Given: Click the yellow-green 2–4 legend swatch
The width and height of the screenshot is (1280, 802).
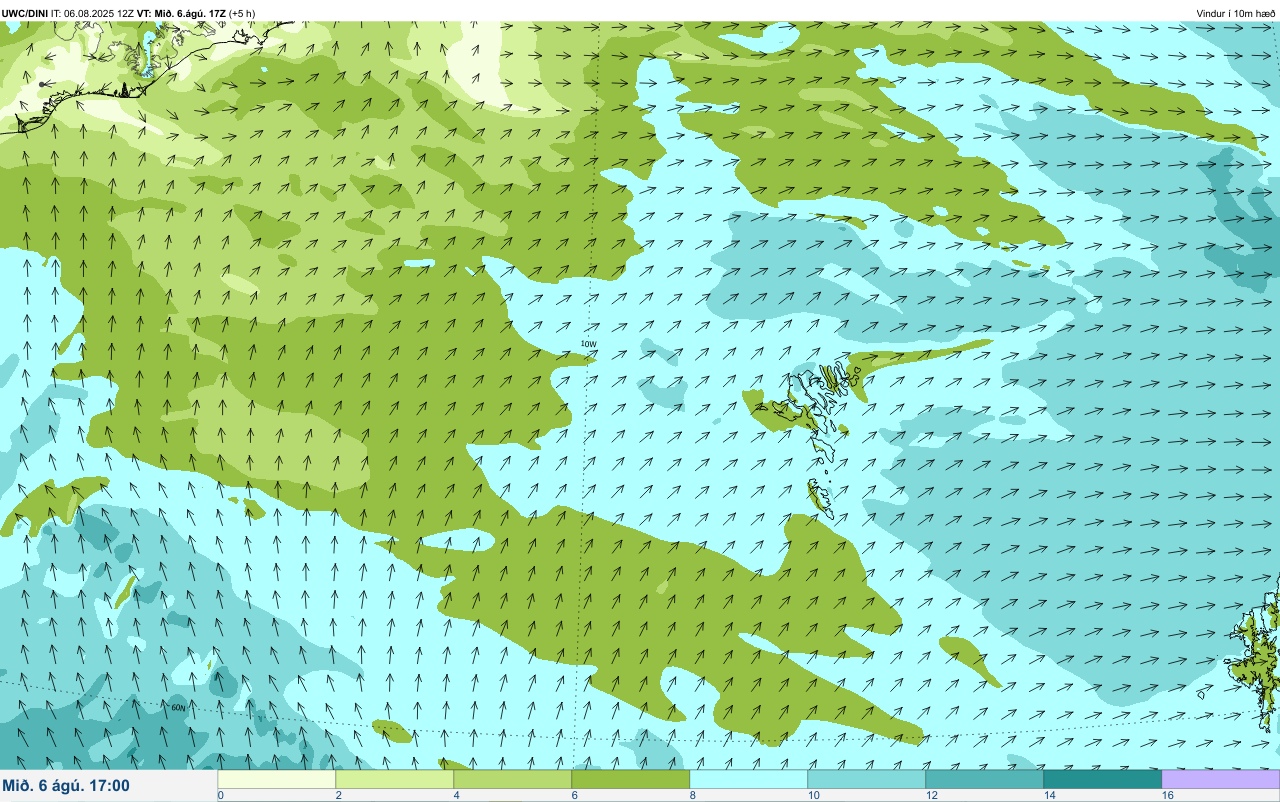Looking at the screenshot, I should tap(394, 779).
